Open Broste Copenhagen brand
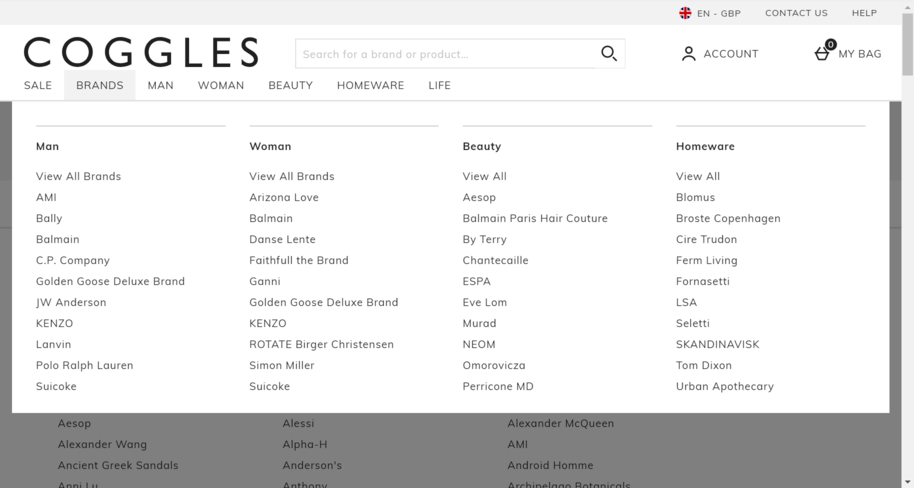 pyautogui.click(x=728, y=218)
